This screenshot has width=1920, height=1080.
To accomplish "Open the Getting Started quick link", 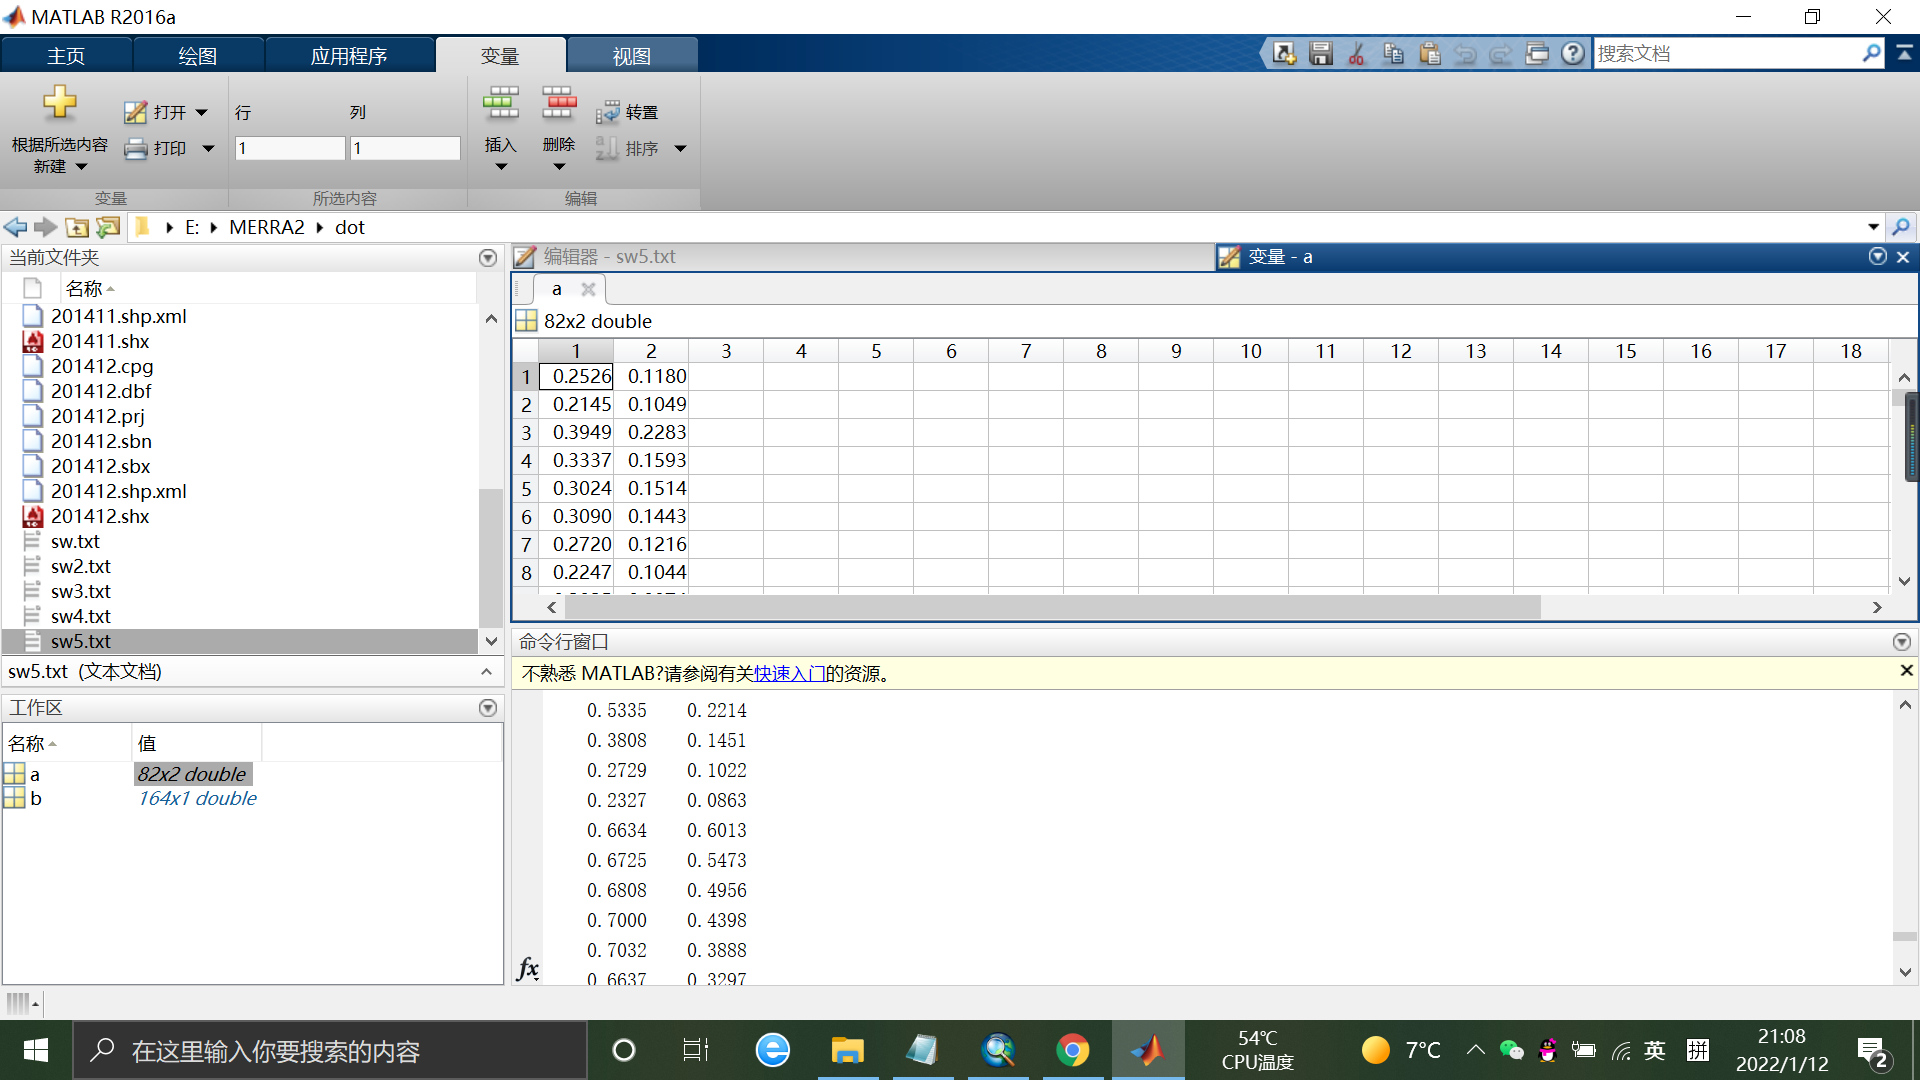I will pyautogui.click(x=789, y=674).
